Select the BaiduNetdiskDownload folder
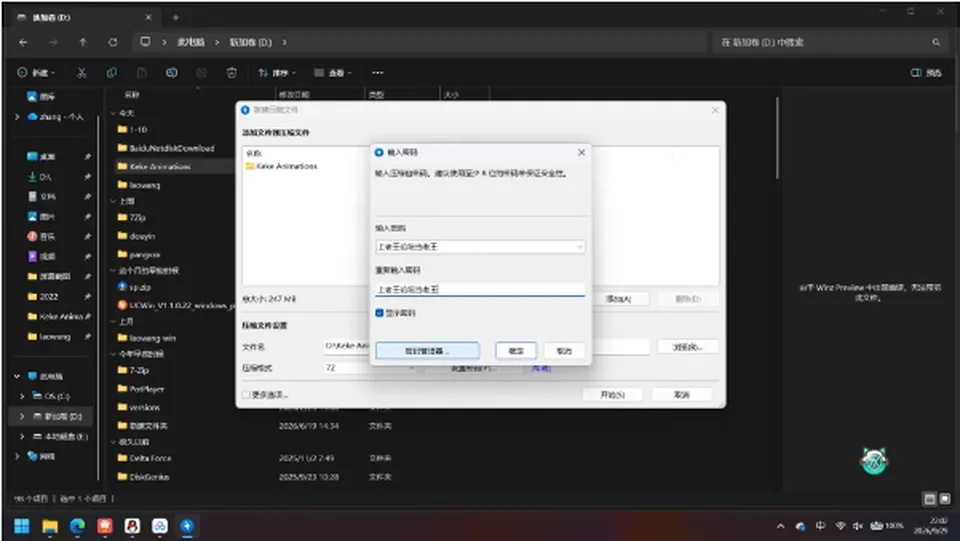The image size is (960, 541). pyautogui.click(x=165, y=148)
